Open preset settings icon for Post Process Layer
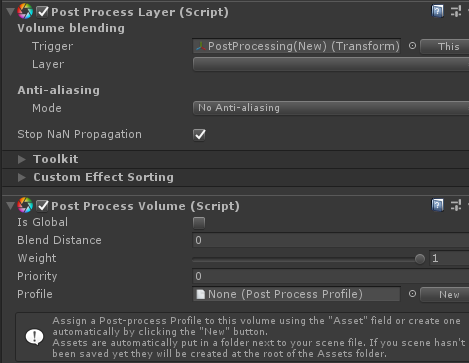This screenshot has height=363, width=469. click(x=456, y=11)
